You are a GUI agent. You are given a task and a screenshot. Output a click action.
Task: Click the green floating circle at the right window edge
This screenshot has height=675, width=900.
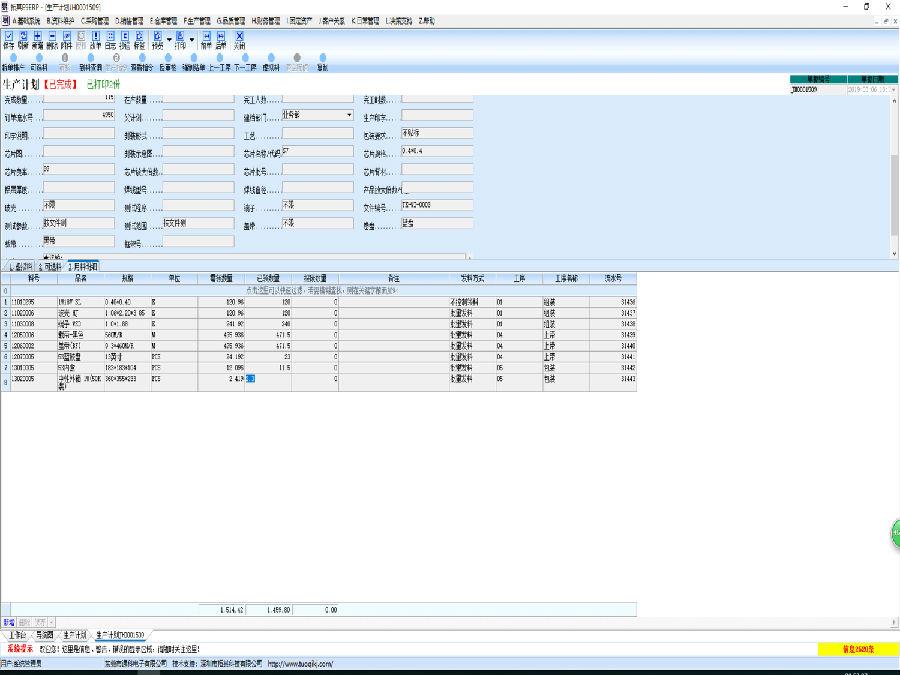895,533
